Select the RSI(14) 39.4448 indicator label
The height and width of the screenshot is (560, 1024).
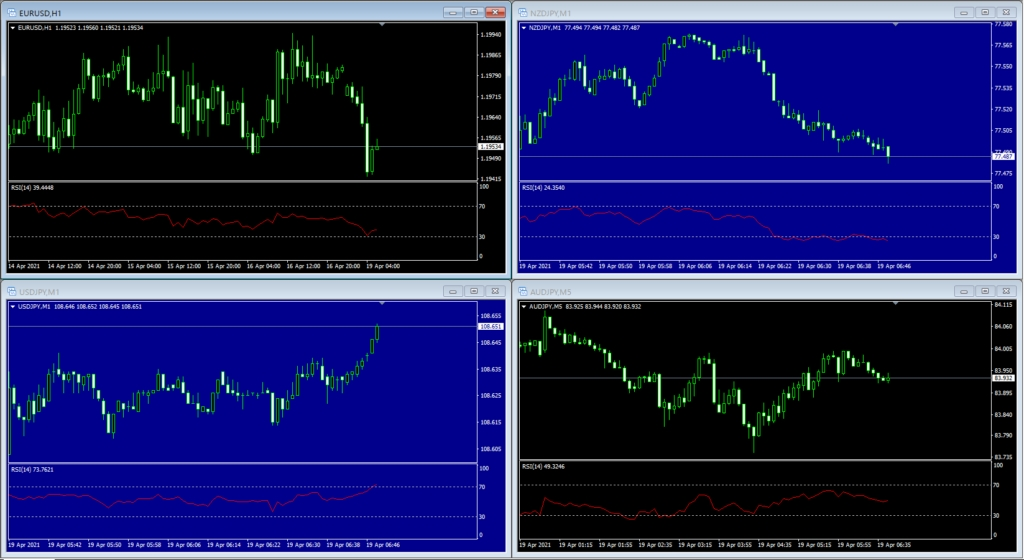[32, 187]
